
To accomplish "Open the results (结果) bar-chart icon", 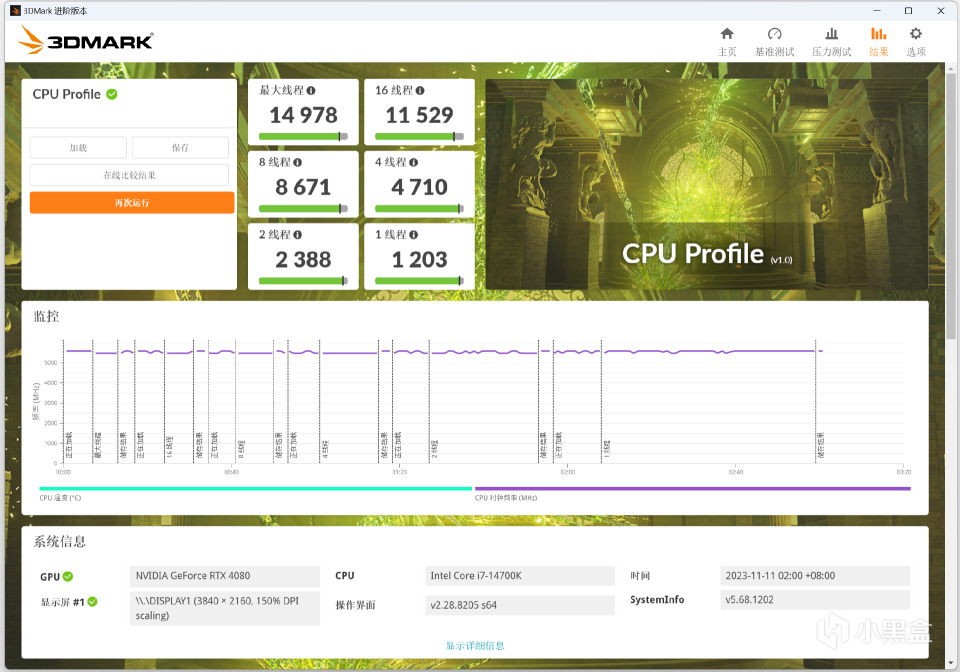I will click(879, 34).
